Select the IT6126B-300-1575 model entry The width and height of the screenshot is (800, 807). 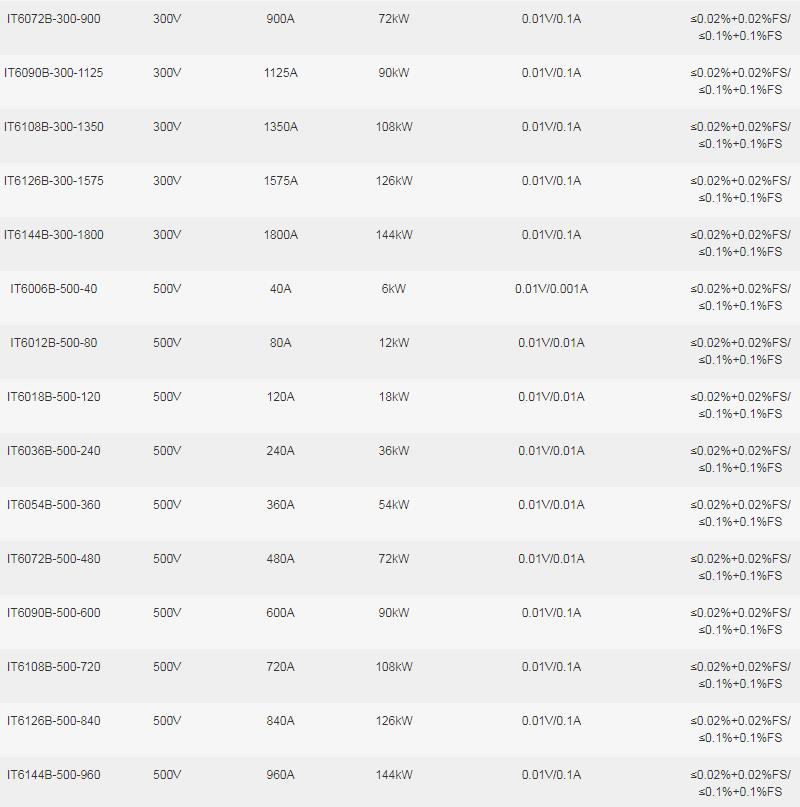pyautogui.click(x=54, y=181)
